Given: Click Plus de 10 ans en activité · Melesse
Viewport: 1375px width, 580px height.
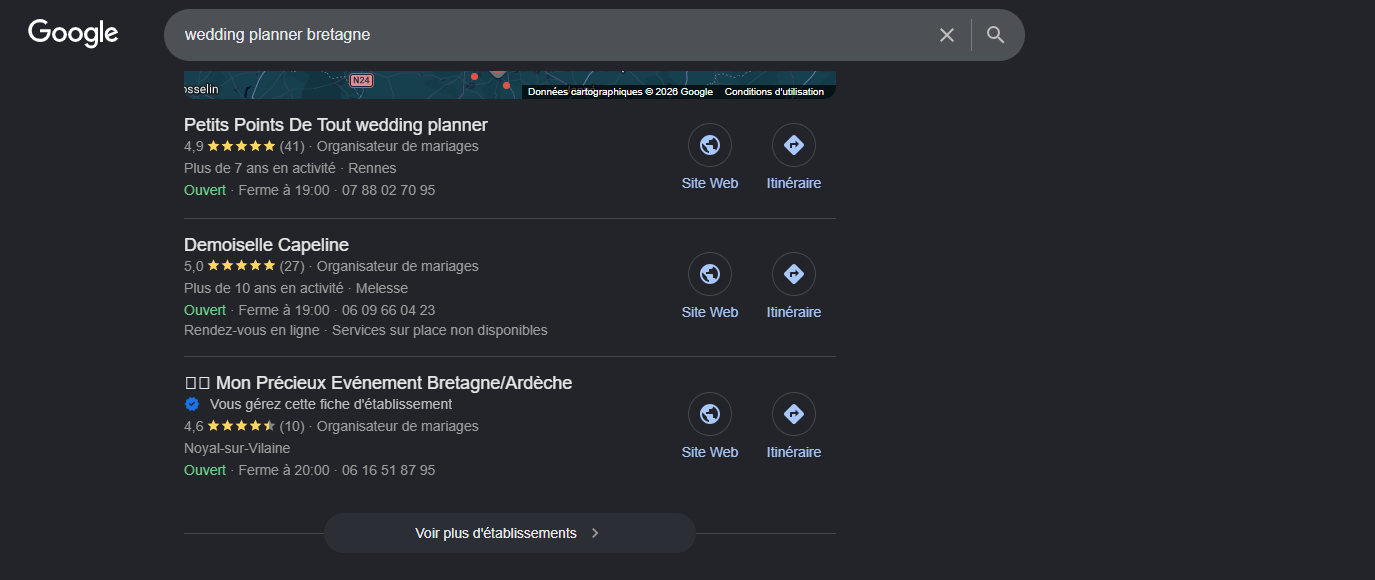Looking at the screenshot, I should point(296,288).
